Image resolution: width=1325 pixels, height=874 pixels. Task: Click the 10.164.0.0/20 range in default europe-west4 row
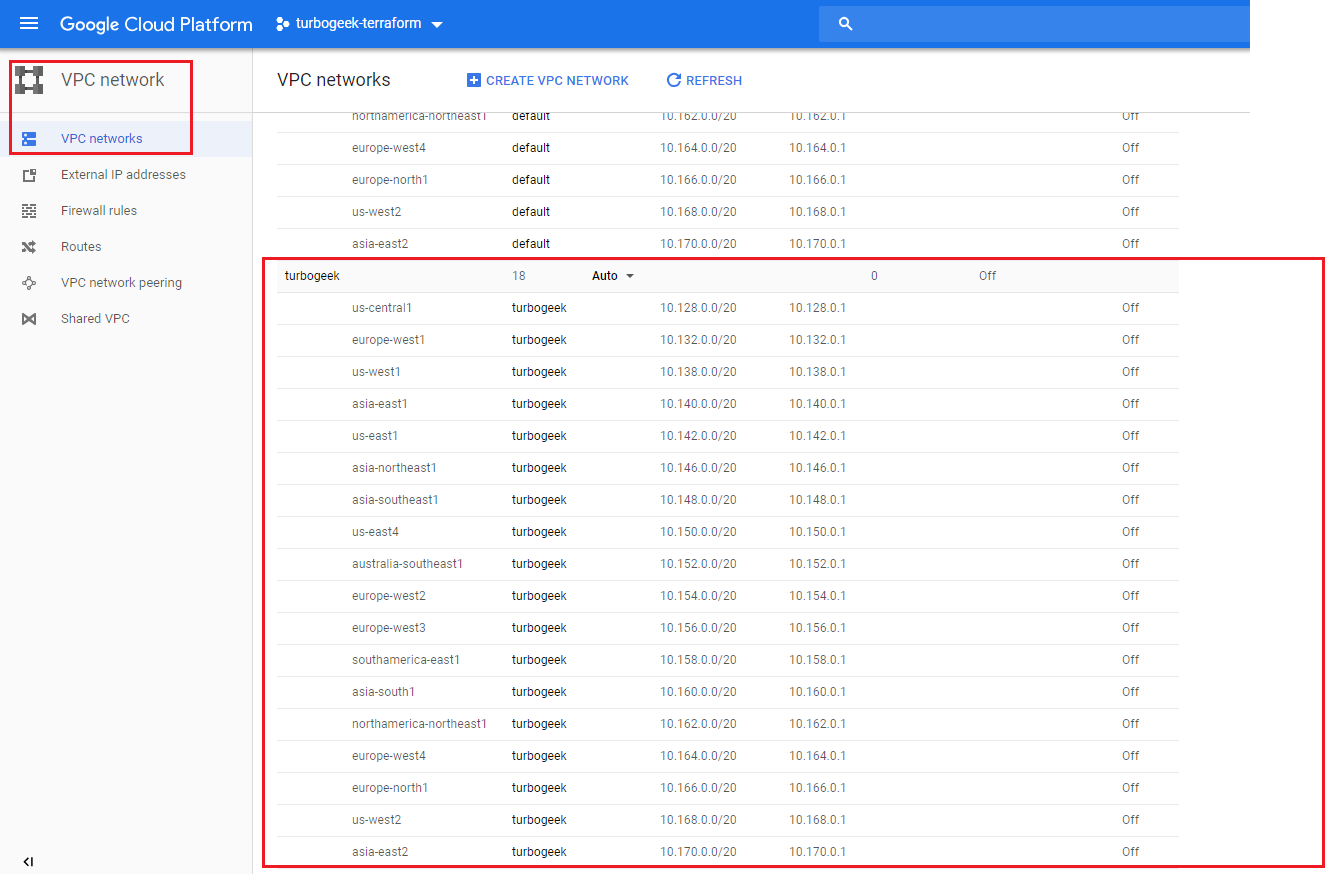pos(698,148)
